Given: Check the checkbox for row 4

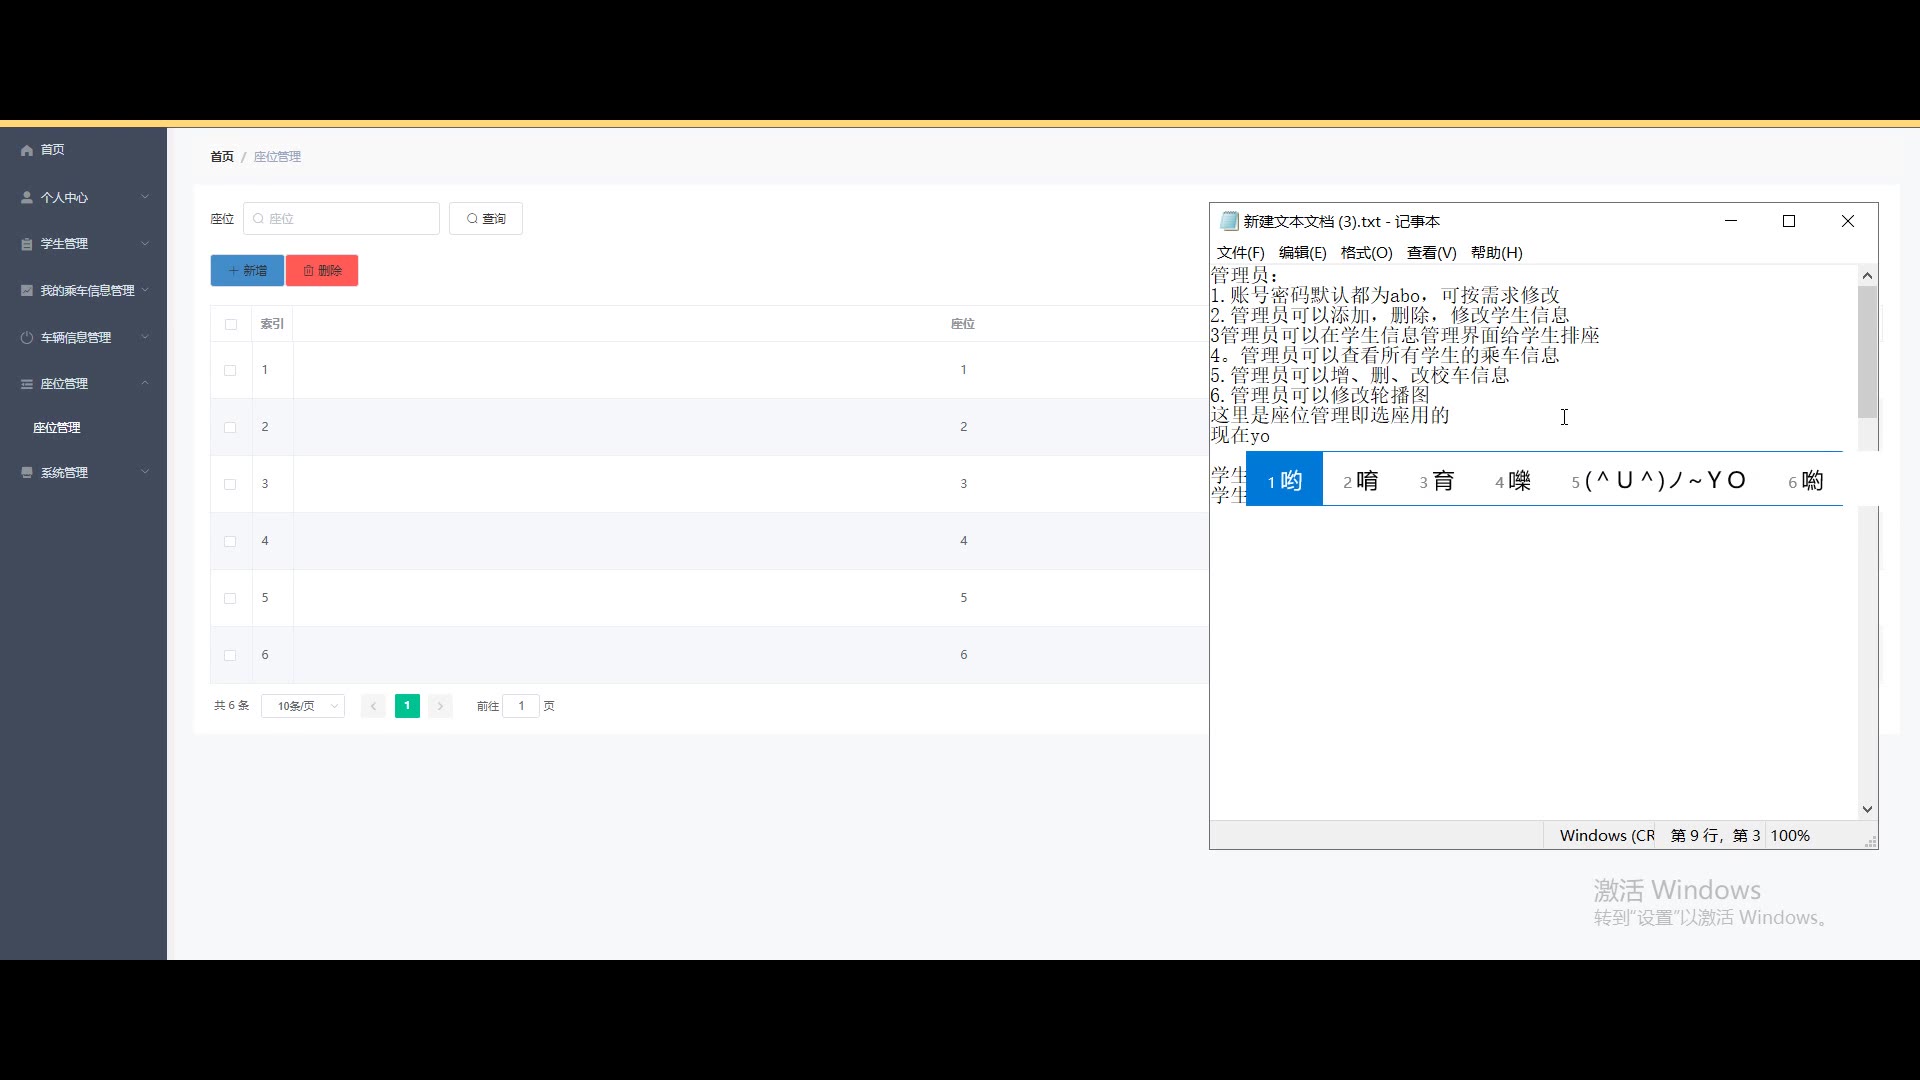Looking at the screenshot, I should [231, 541].
